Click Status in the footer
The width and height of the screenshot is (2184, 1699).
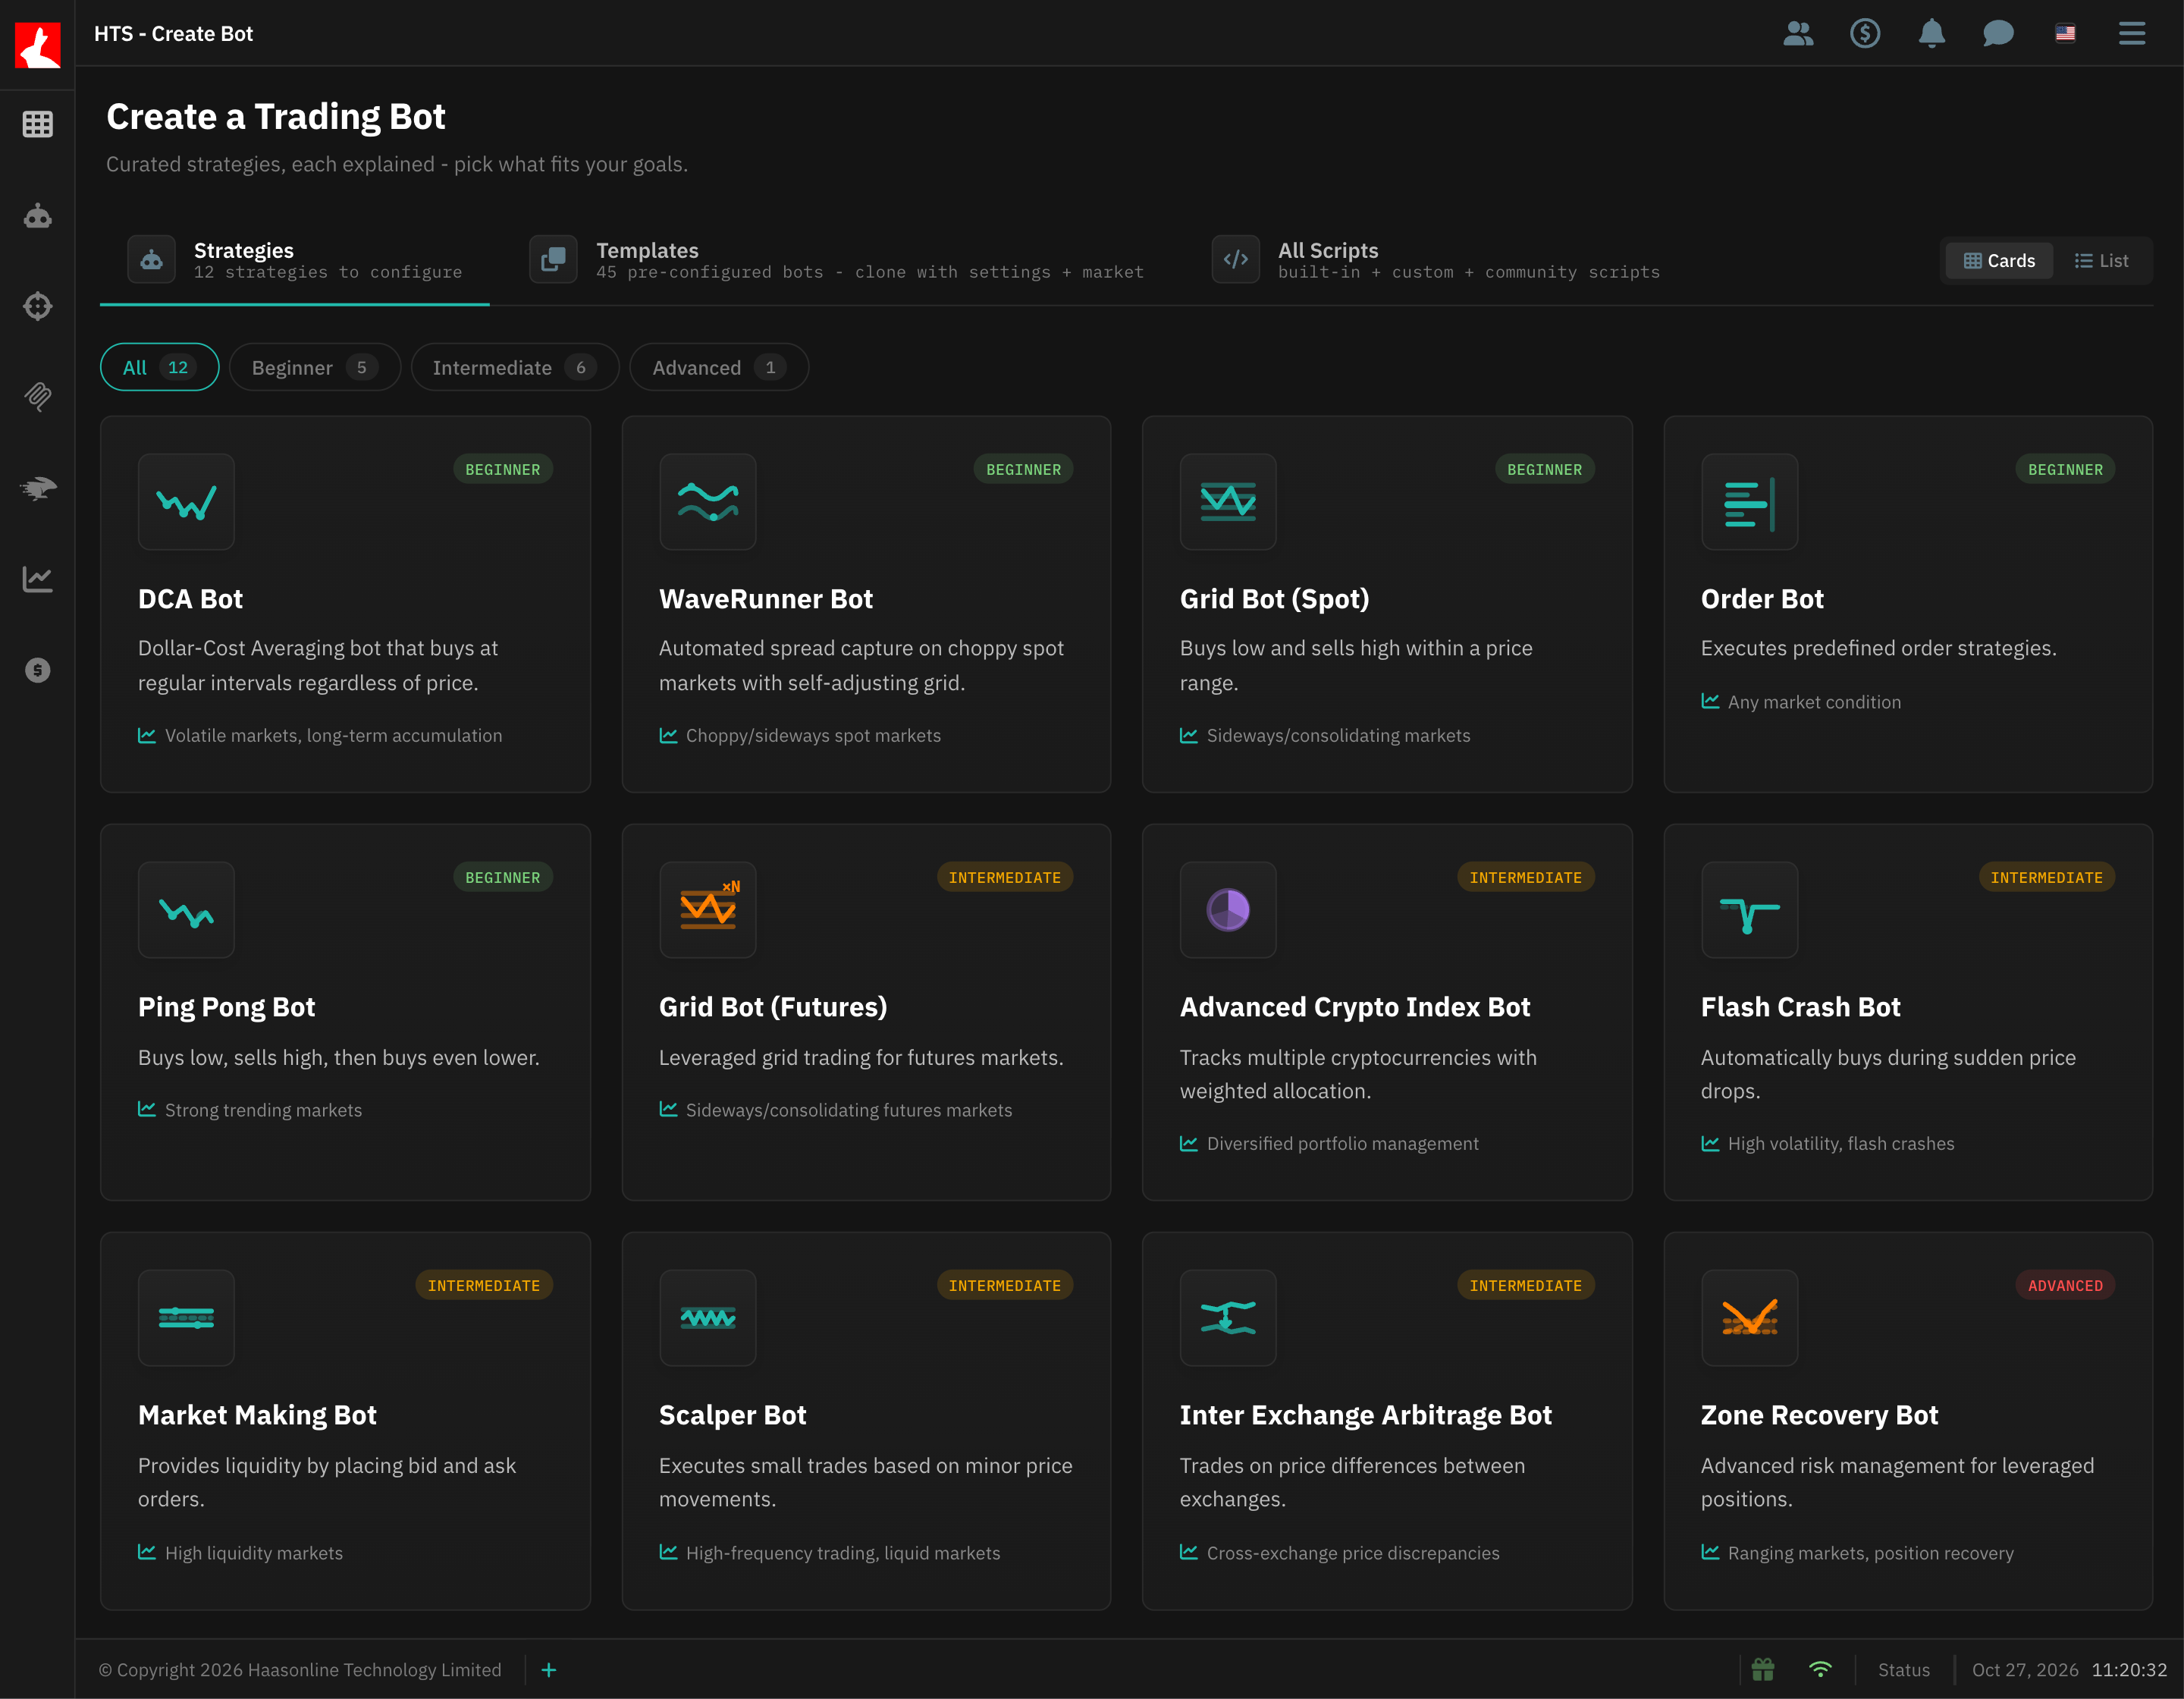(x=1903, y=1669)
